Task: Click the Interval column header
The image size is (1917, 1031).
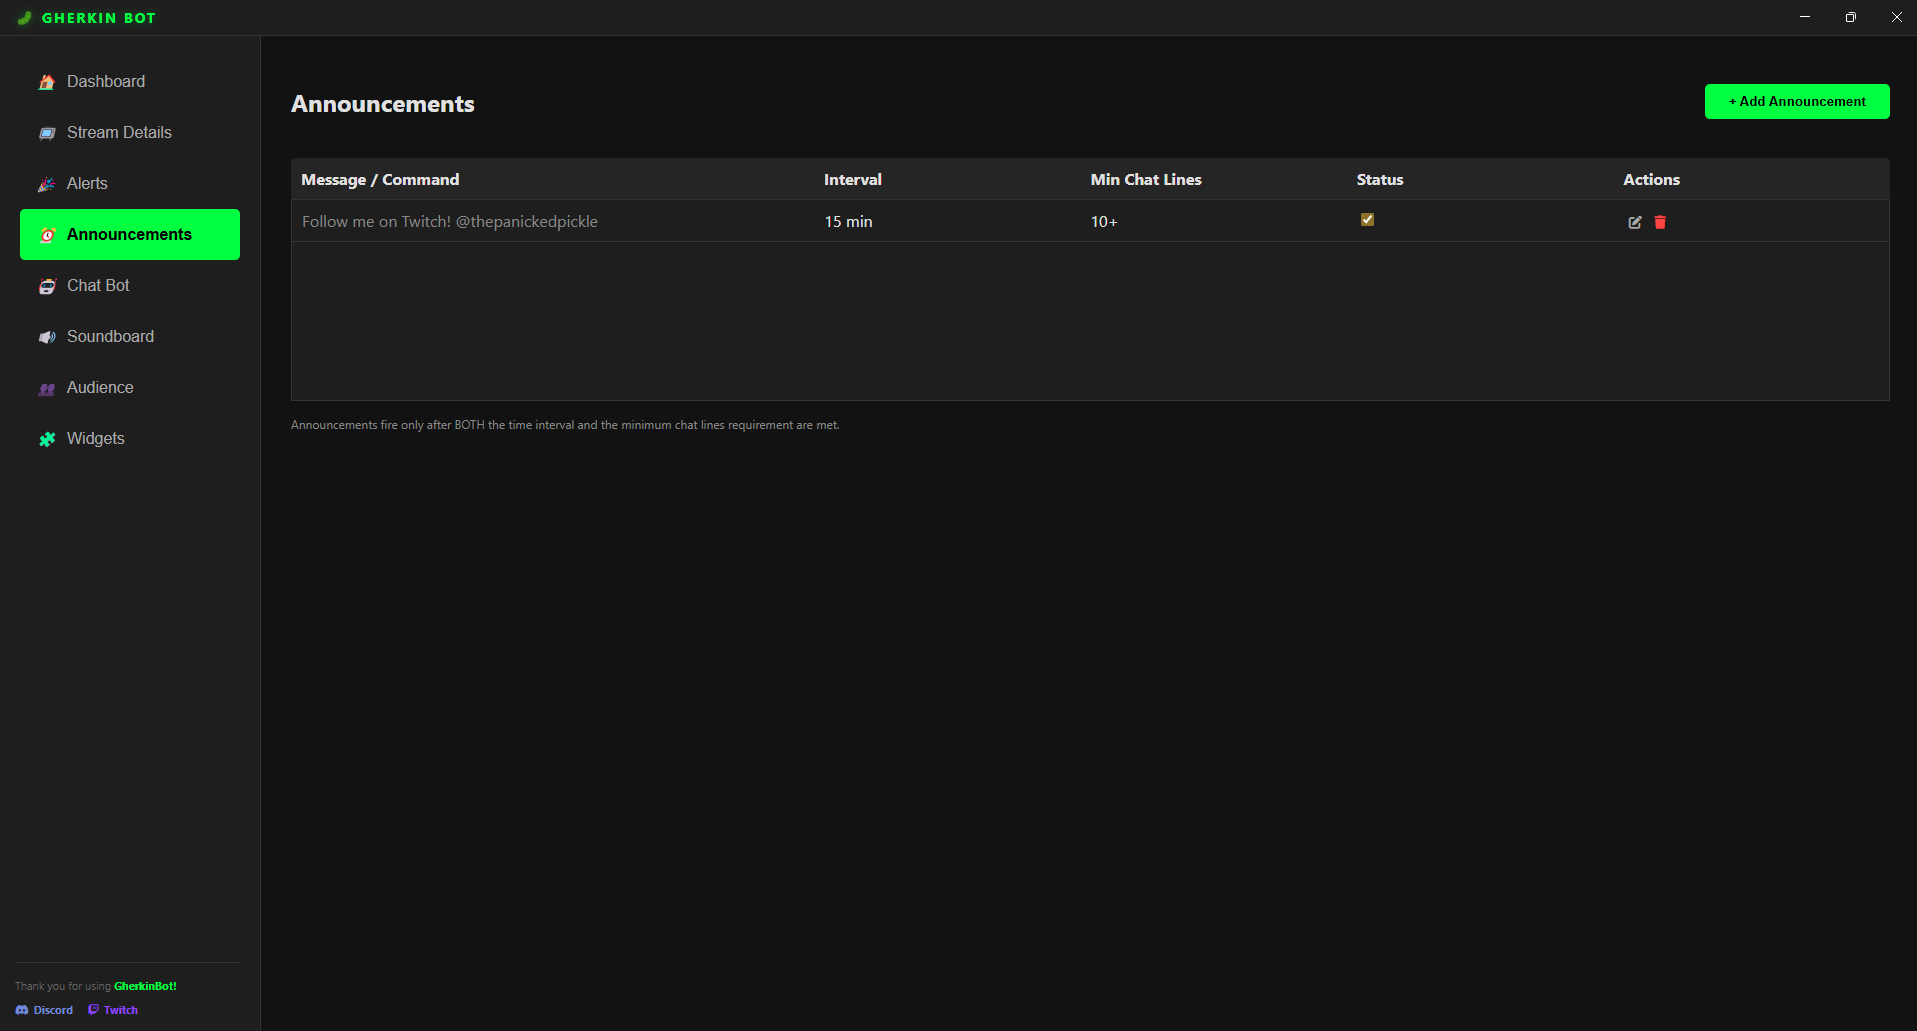Action: pos(852,179)
